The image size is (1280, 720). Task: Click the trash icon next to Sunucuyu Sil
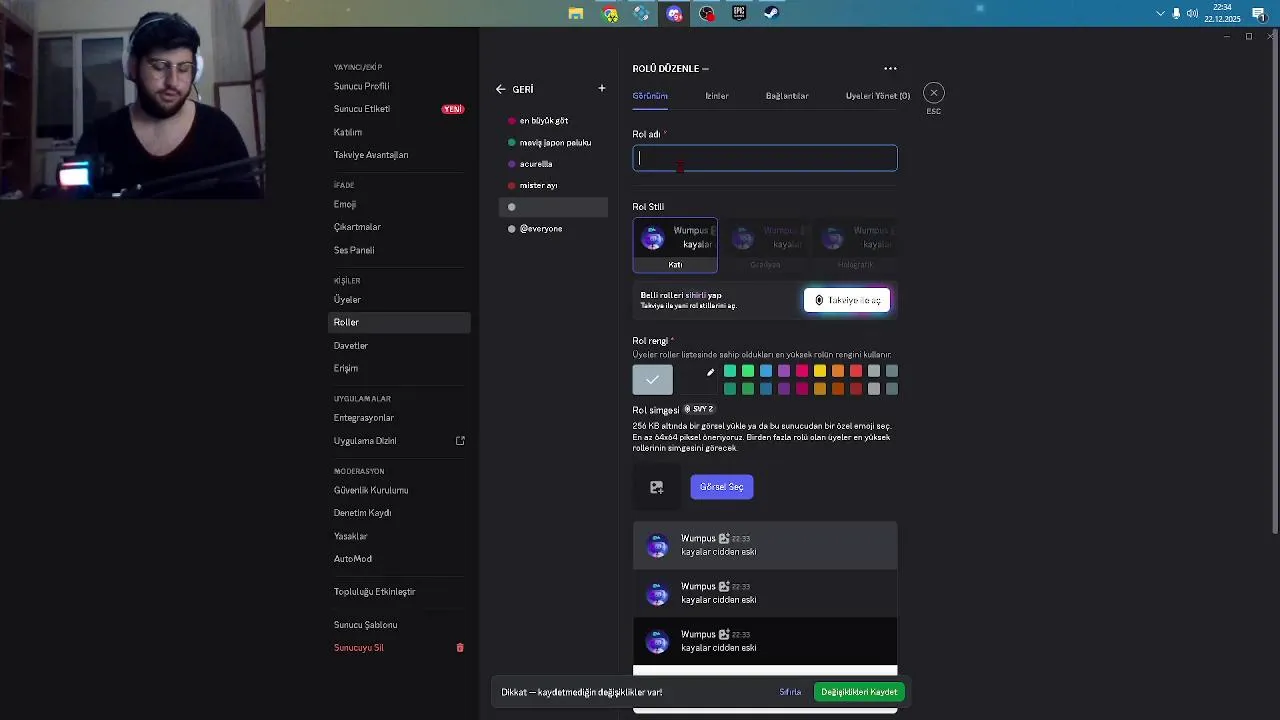click(x=460, y=648)
